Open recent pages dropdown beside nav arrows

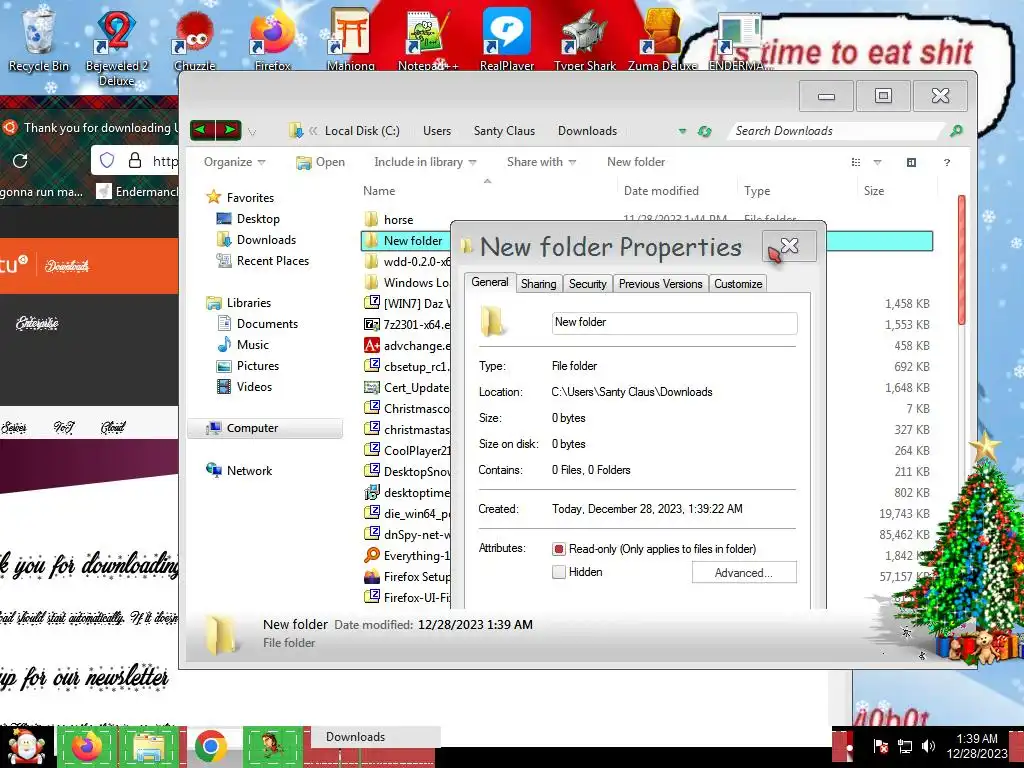pos(252,131)
